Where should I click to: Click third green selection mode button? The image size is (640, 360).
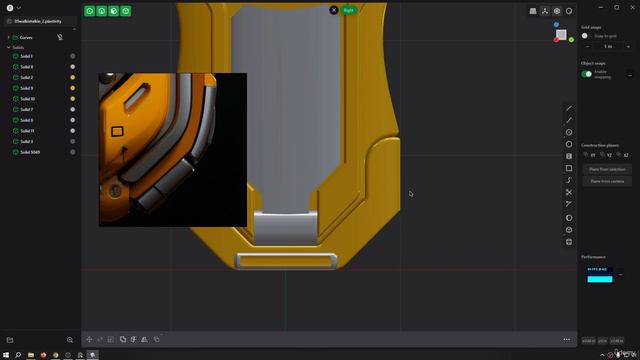click(x=113, y=11)
